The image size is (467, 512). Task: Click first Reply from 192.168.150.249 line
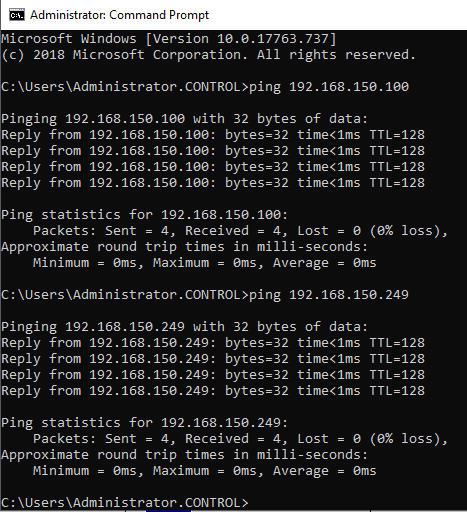[213, 343]
